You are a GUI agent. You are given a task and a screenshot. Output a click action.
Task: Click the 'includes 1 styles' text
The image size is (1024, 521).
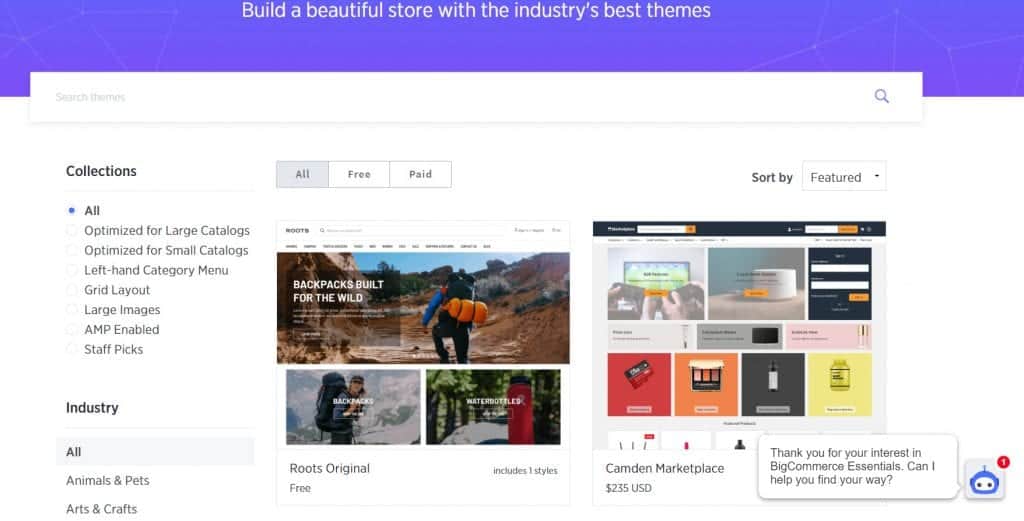(x=525, y=470)
